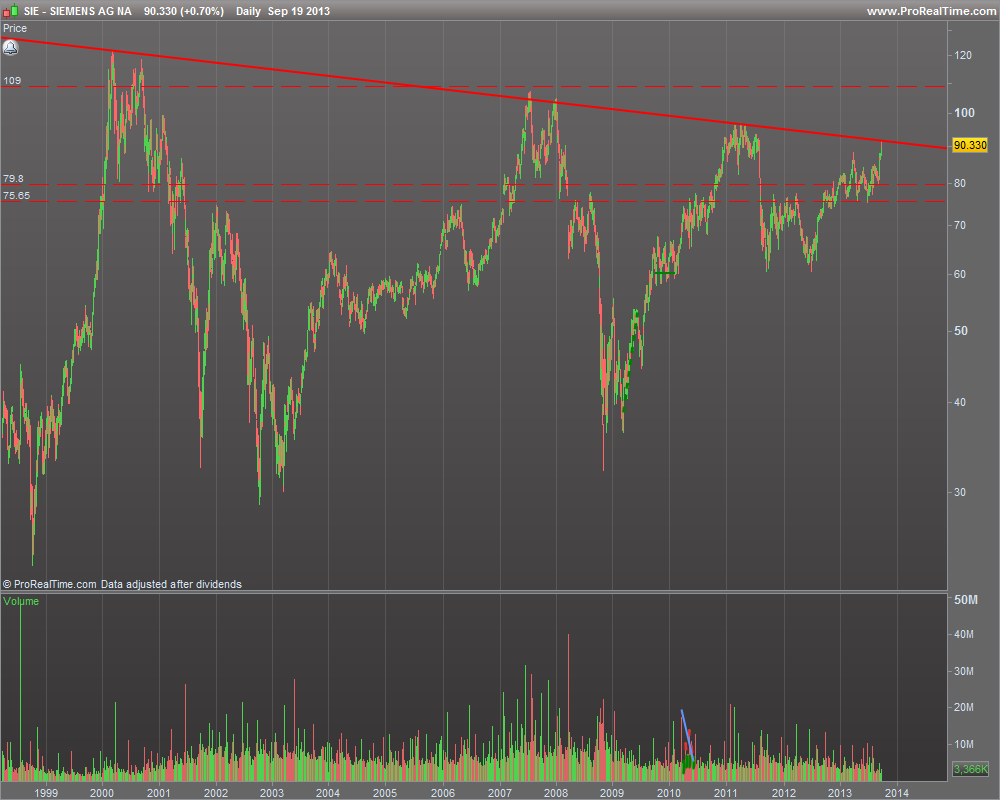Click the 40M volume axis value
The width and height of the screenshot is (1000, 800).
click(964, 634)
